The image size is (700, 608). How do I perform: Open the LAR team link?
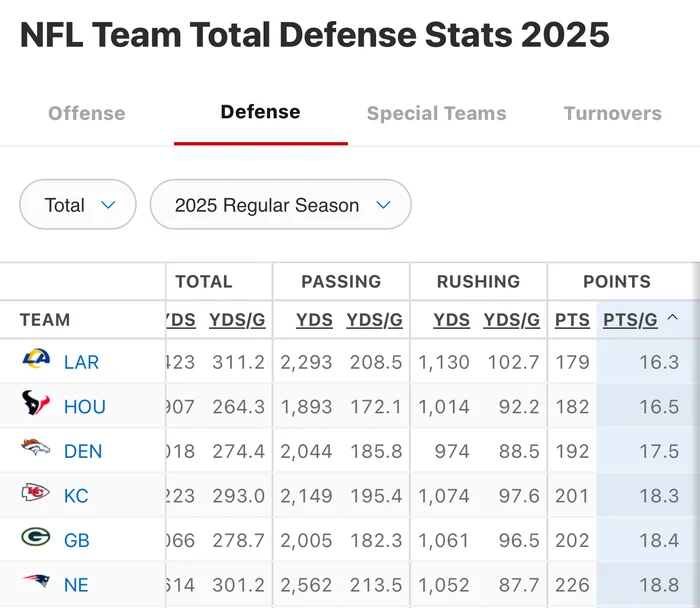81,362
